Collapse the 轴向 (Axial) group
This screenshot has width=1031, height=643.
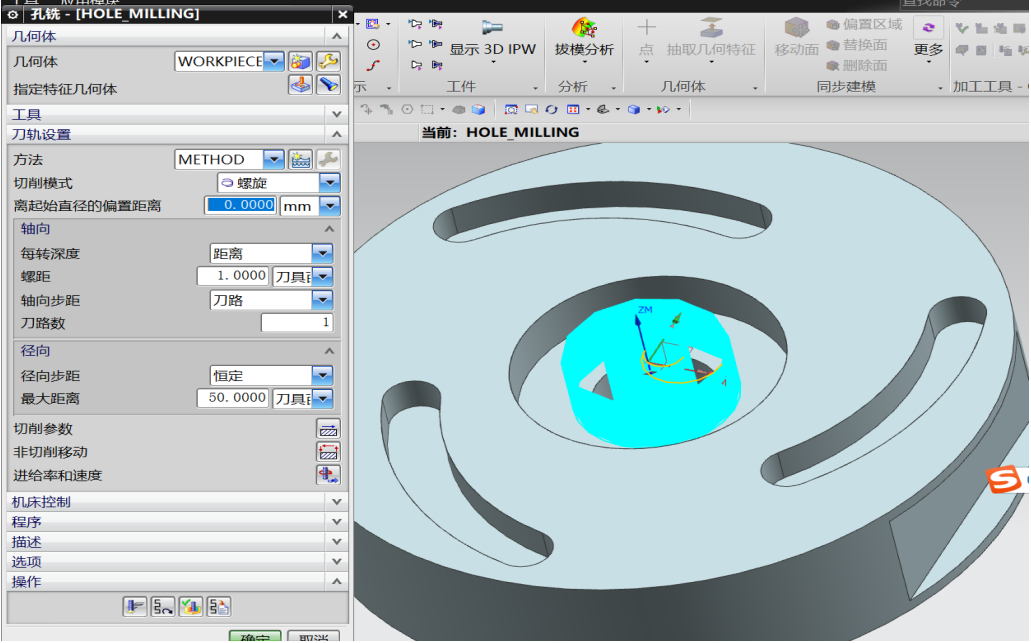click(x=329, y=229)
